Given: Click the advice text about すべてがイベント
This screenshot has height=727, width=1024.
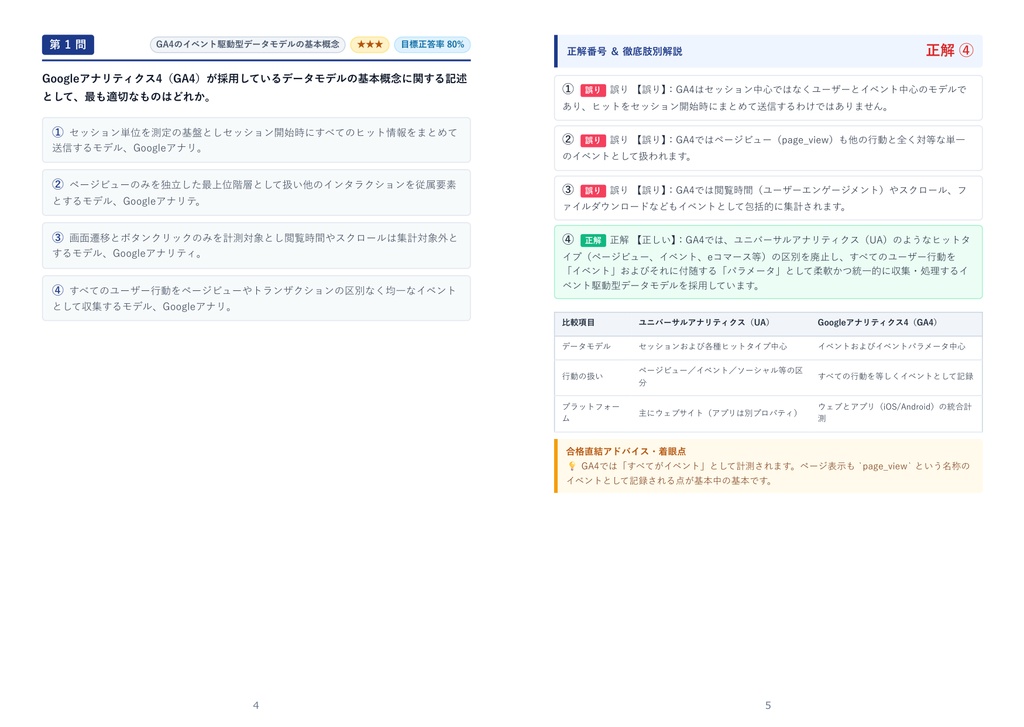Looking at the screenshot, I should tap(768, 474).
